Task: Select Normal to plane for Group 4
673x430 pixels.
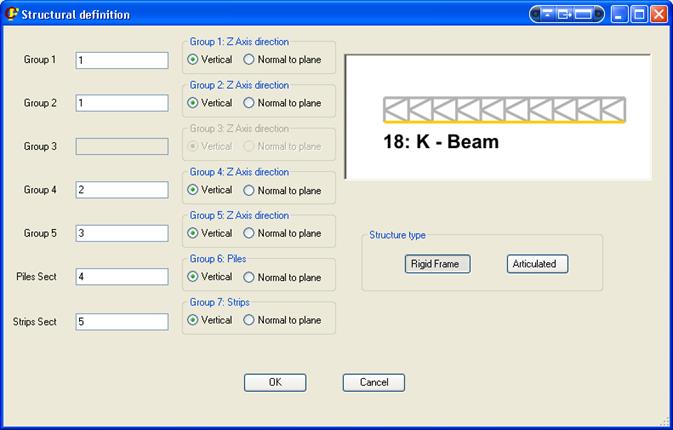Action: 282,190
